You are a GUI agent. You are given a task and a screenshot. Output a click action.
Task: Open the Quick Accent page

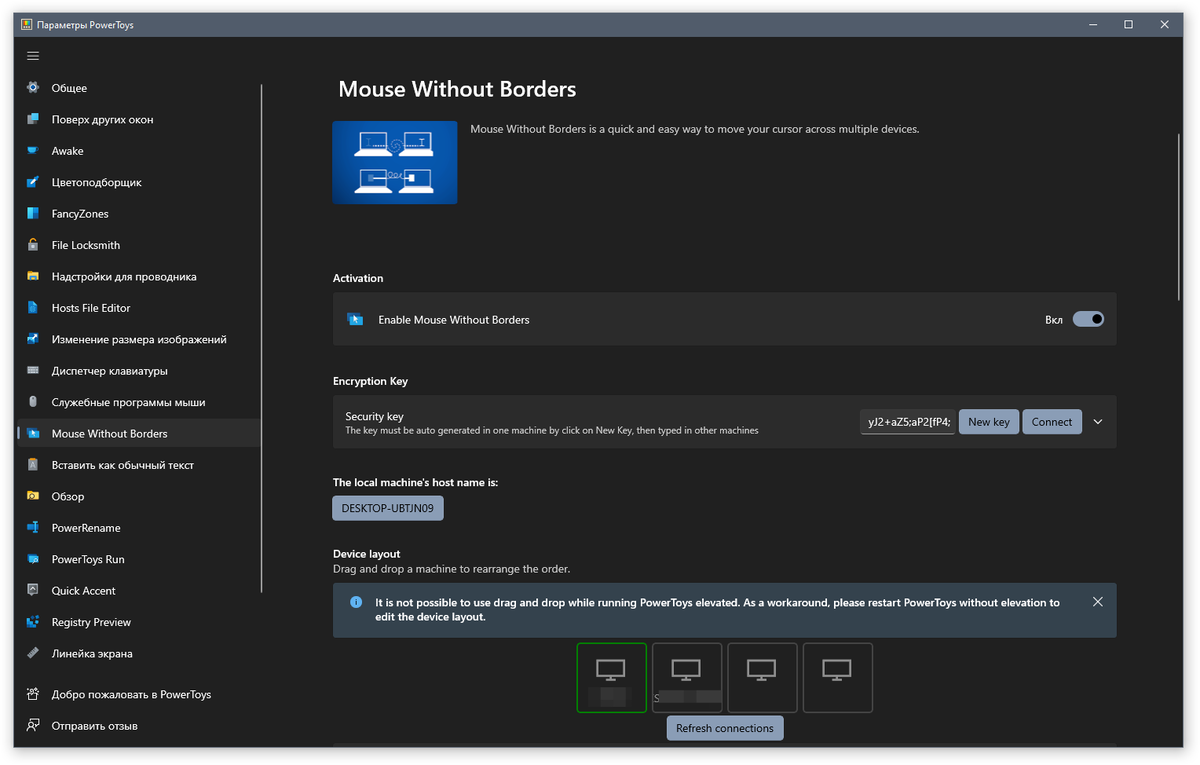pos(138,591)
